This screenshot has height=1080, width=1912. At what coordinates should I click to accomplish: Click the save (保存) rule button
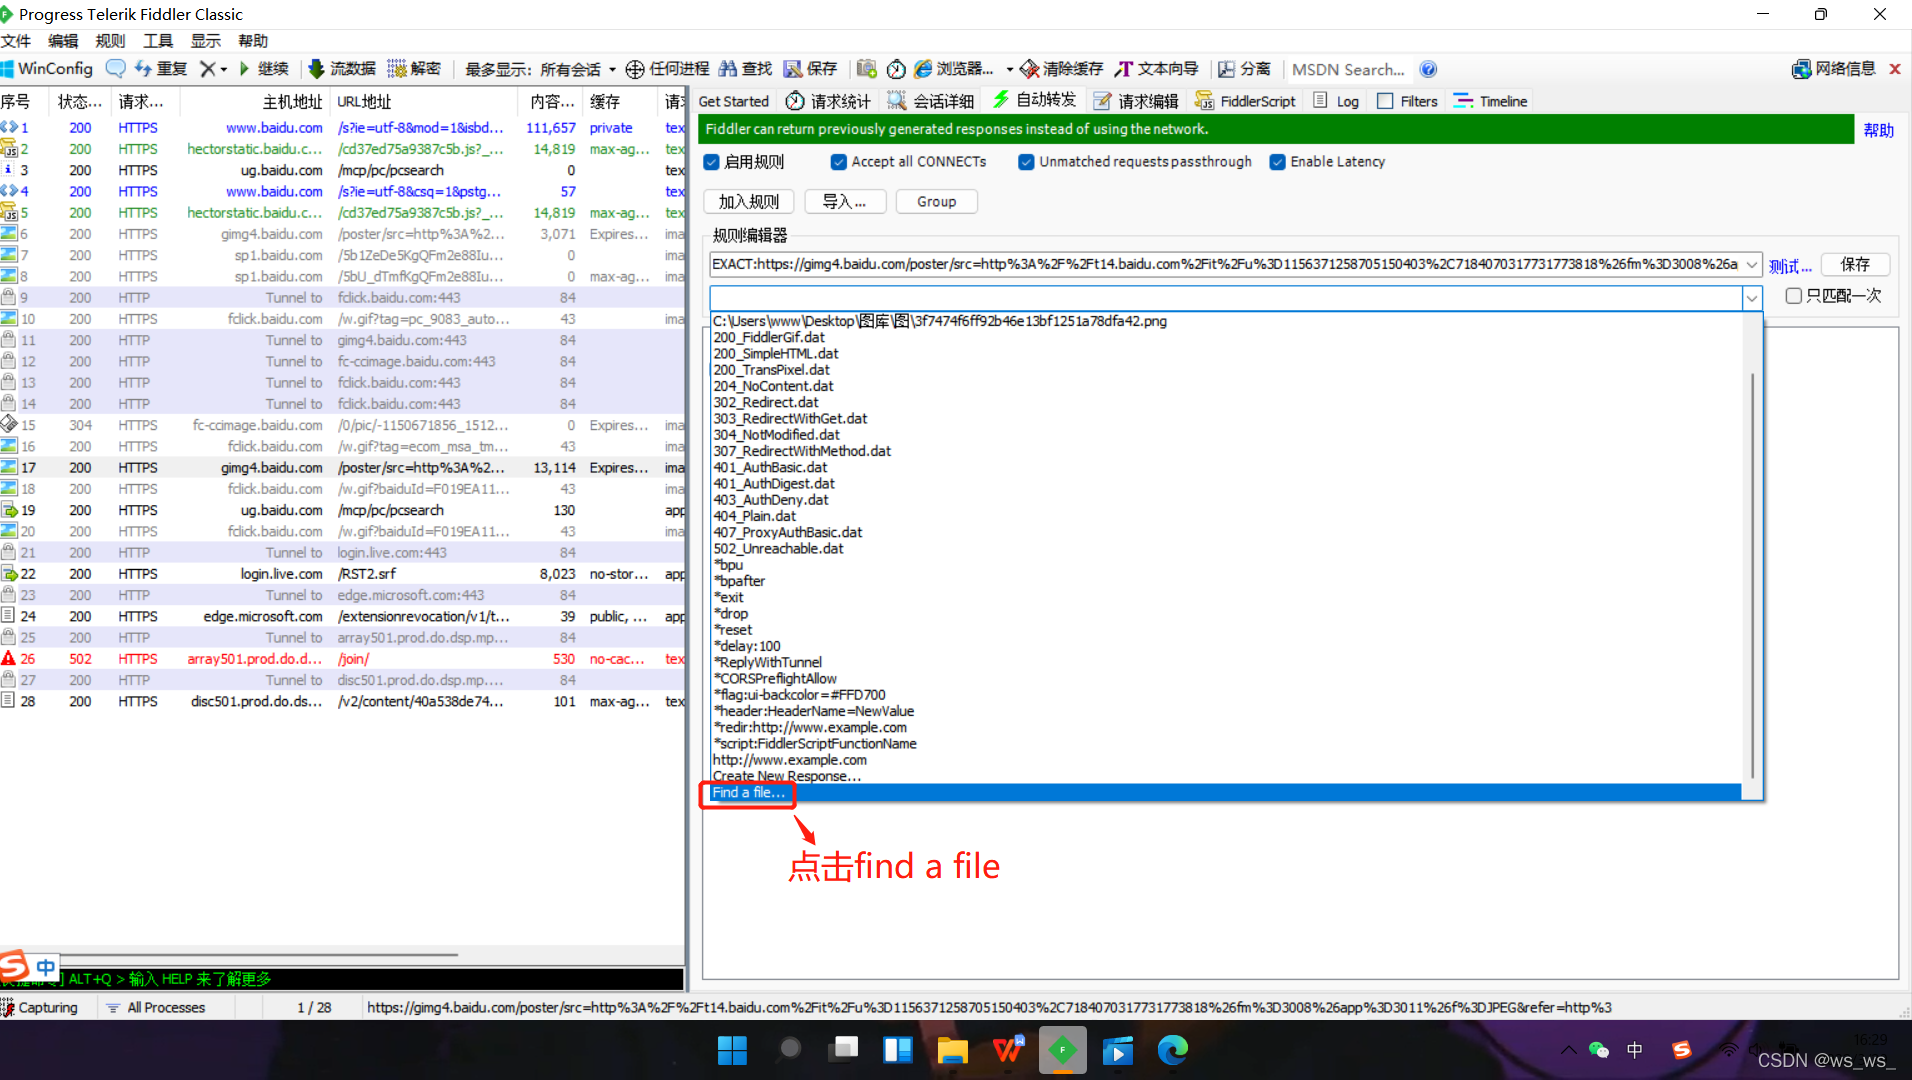(x=1856, y=264)
